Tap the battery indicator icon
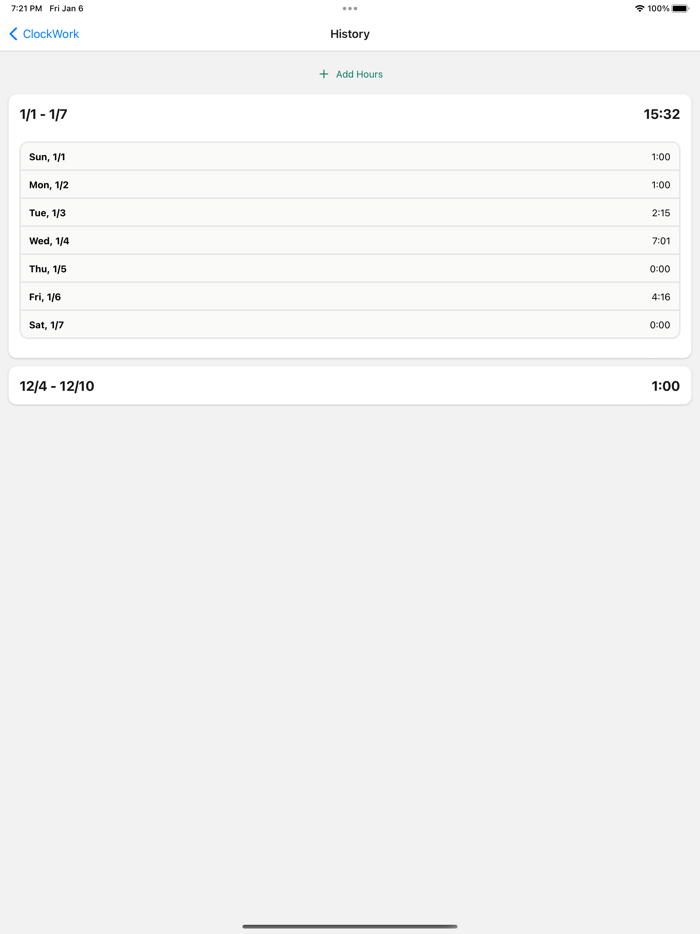 point(680,9)
